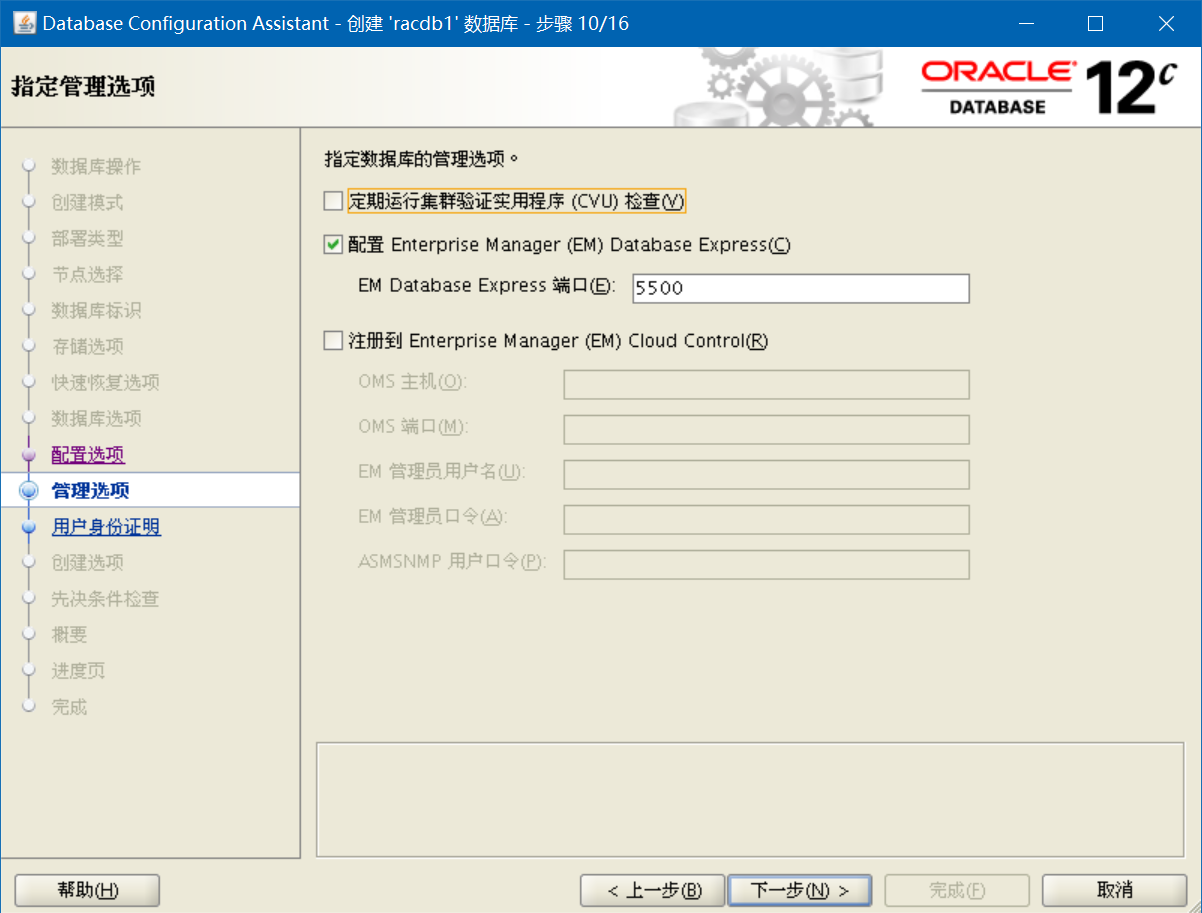
Task: Go to 配置选项 step link
Action: (x=88, y=455)
